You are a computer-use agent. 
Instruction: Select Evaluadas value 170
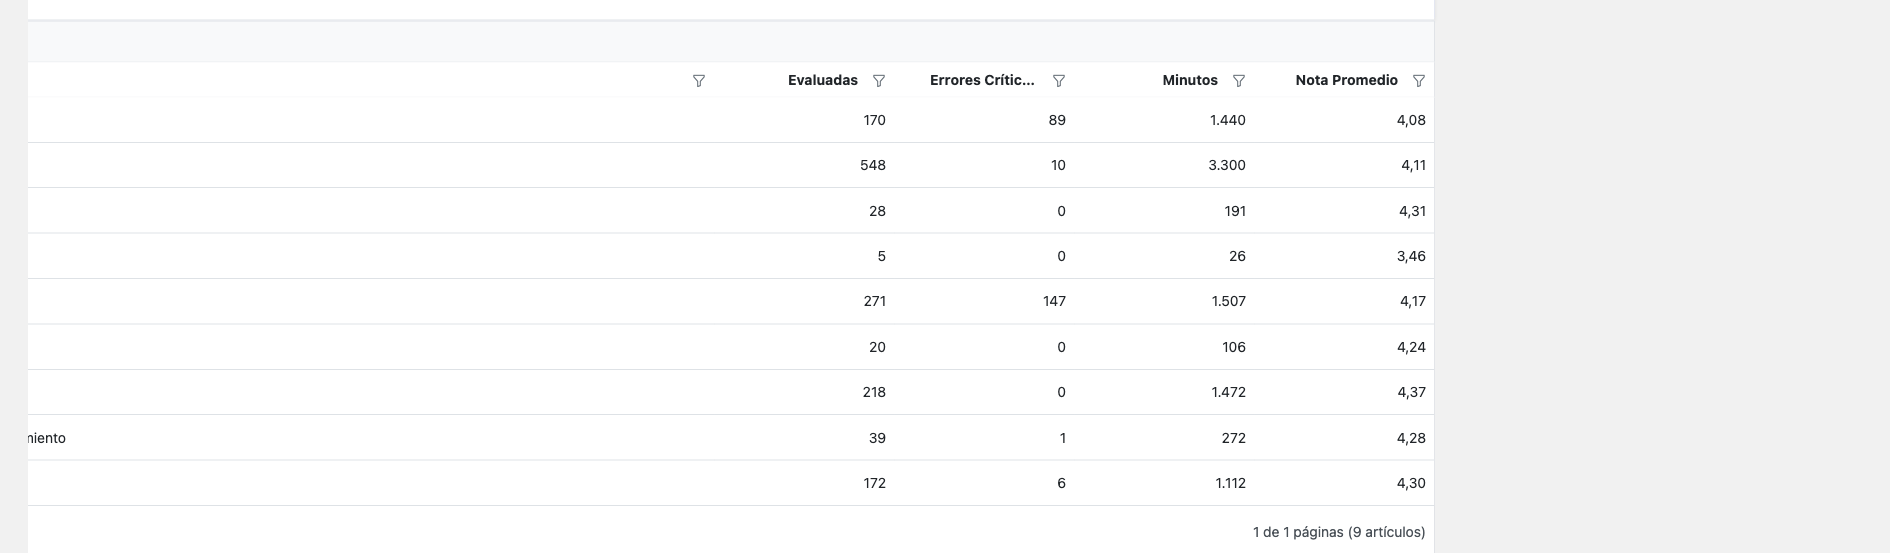(x=874, y=120)
